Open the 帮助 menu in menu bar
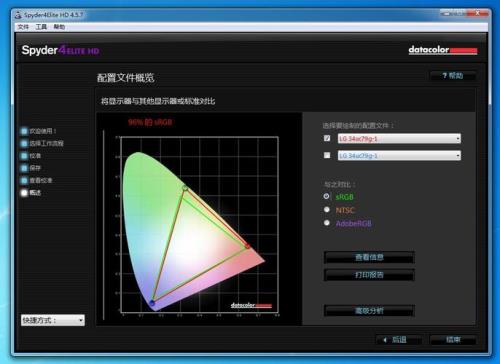The width and height of the screenshot is (500, 364). click(x=59, y=27)
